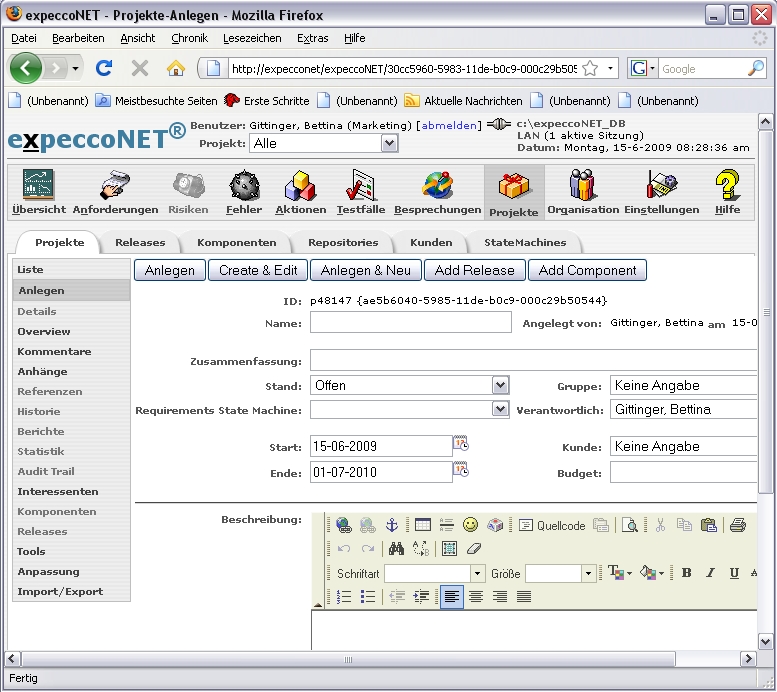Expand the Stand dropdown
Image resolution: width=777 pixels, height=692 pixels.
click(500, 385)
